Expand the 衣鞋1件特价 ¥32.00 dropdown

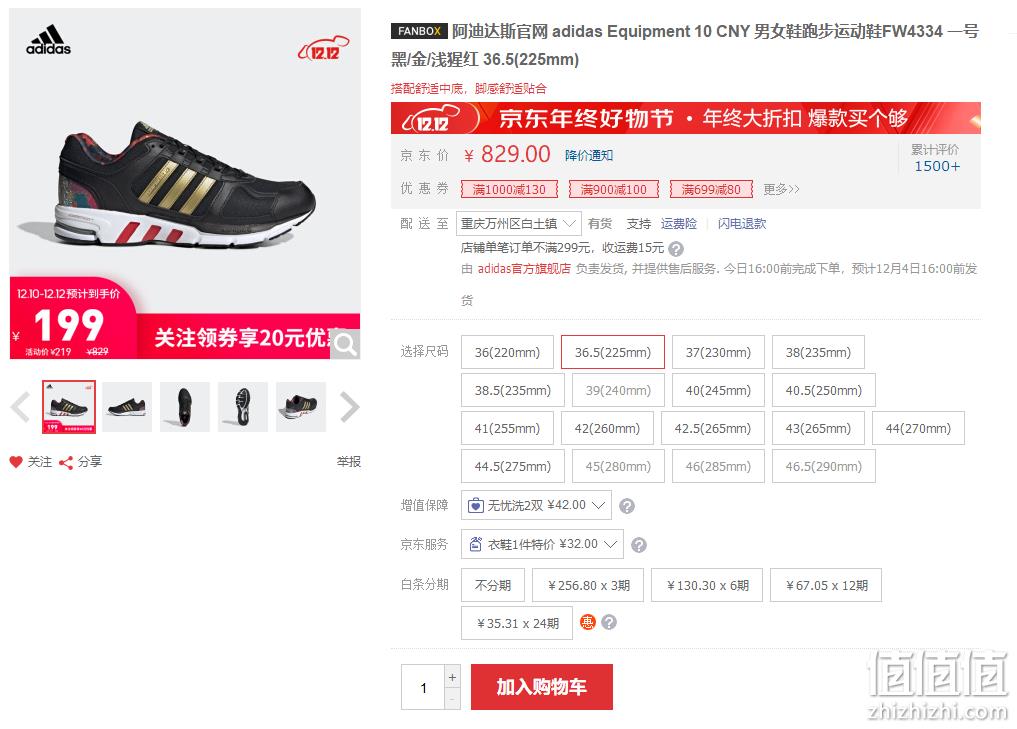tap(542, 544)
